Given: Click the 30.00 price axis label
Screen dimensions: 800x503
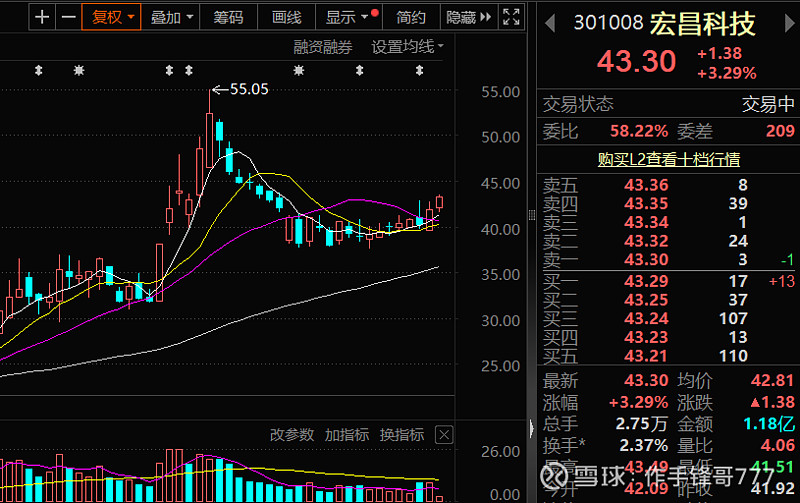Looking at the screenshot, I should 501,321.
